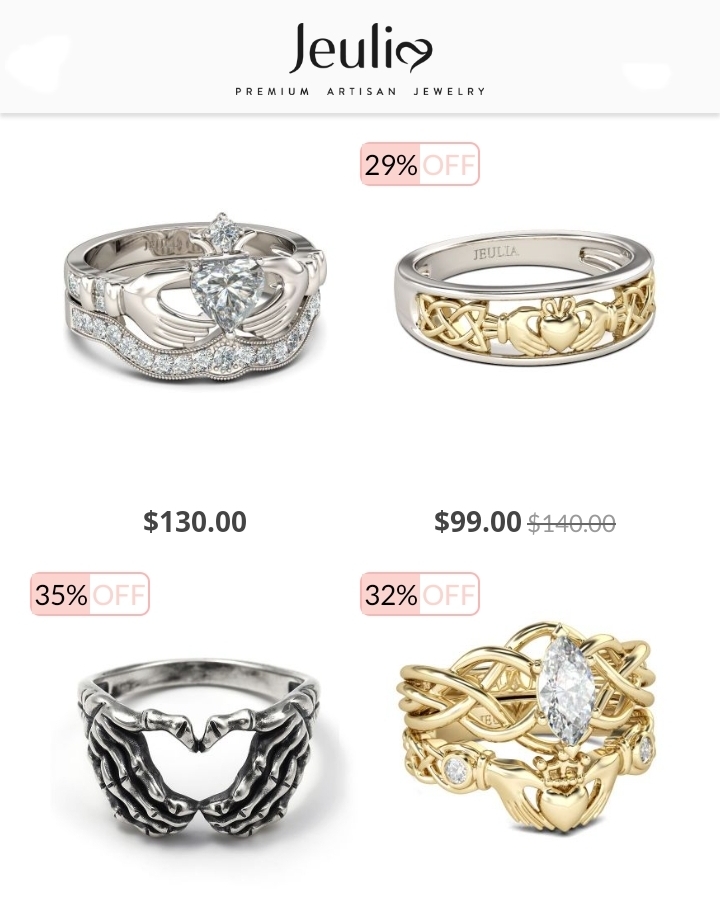Screen dimensions: 720x900
Task: Click the $130.00 price label
Action: [195, 522]
